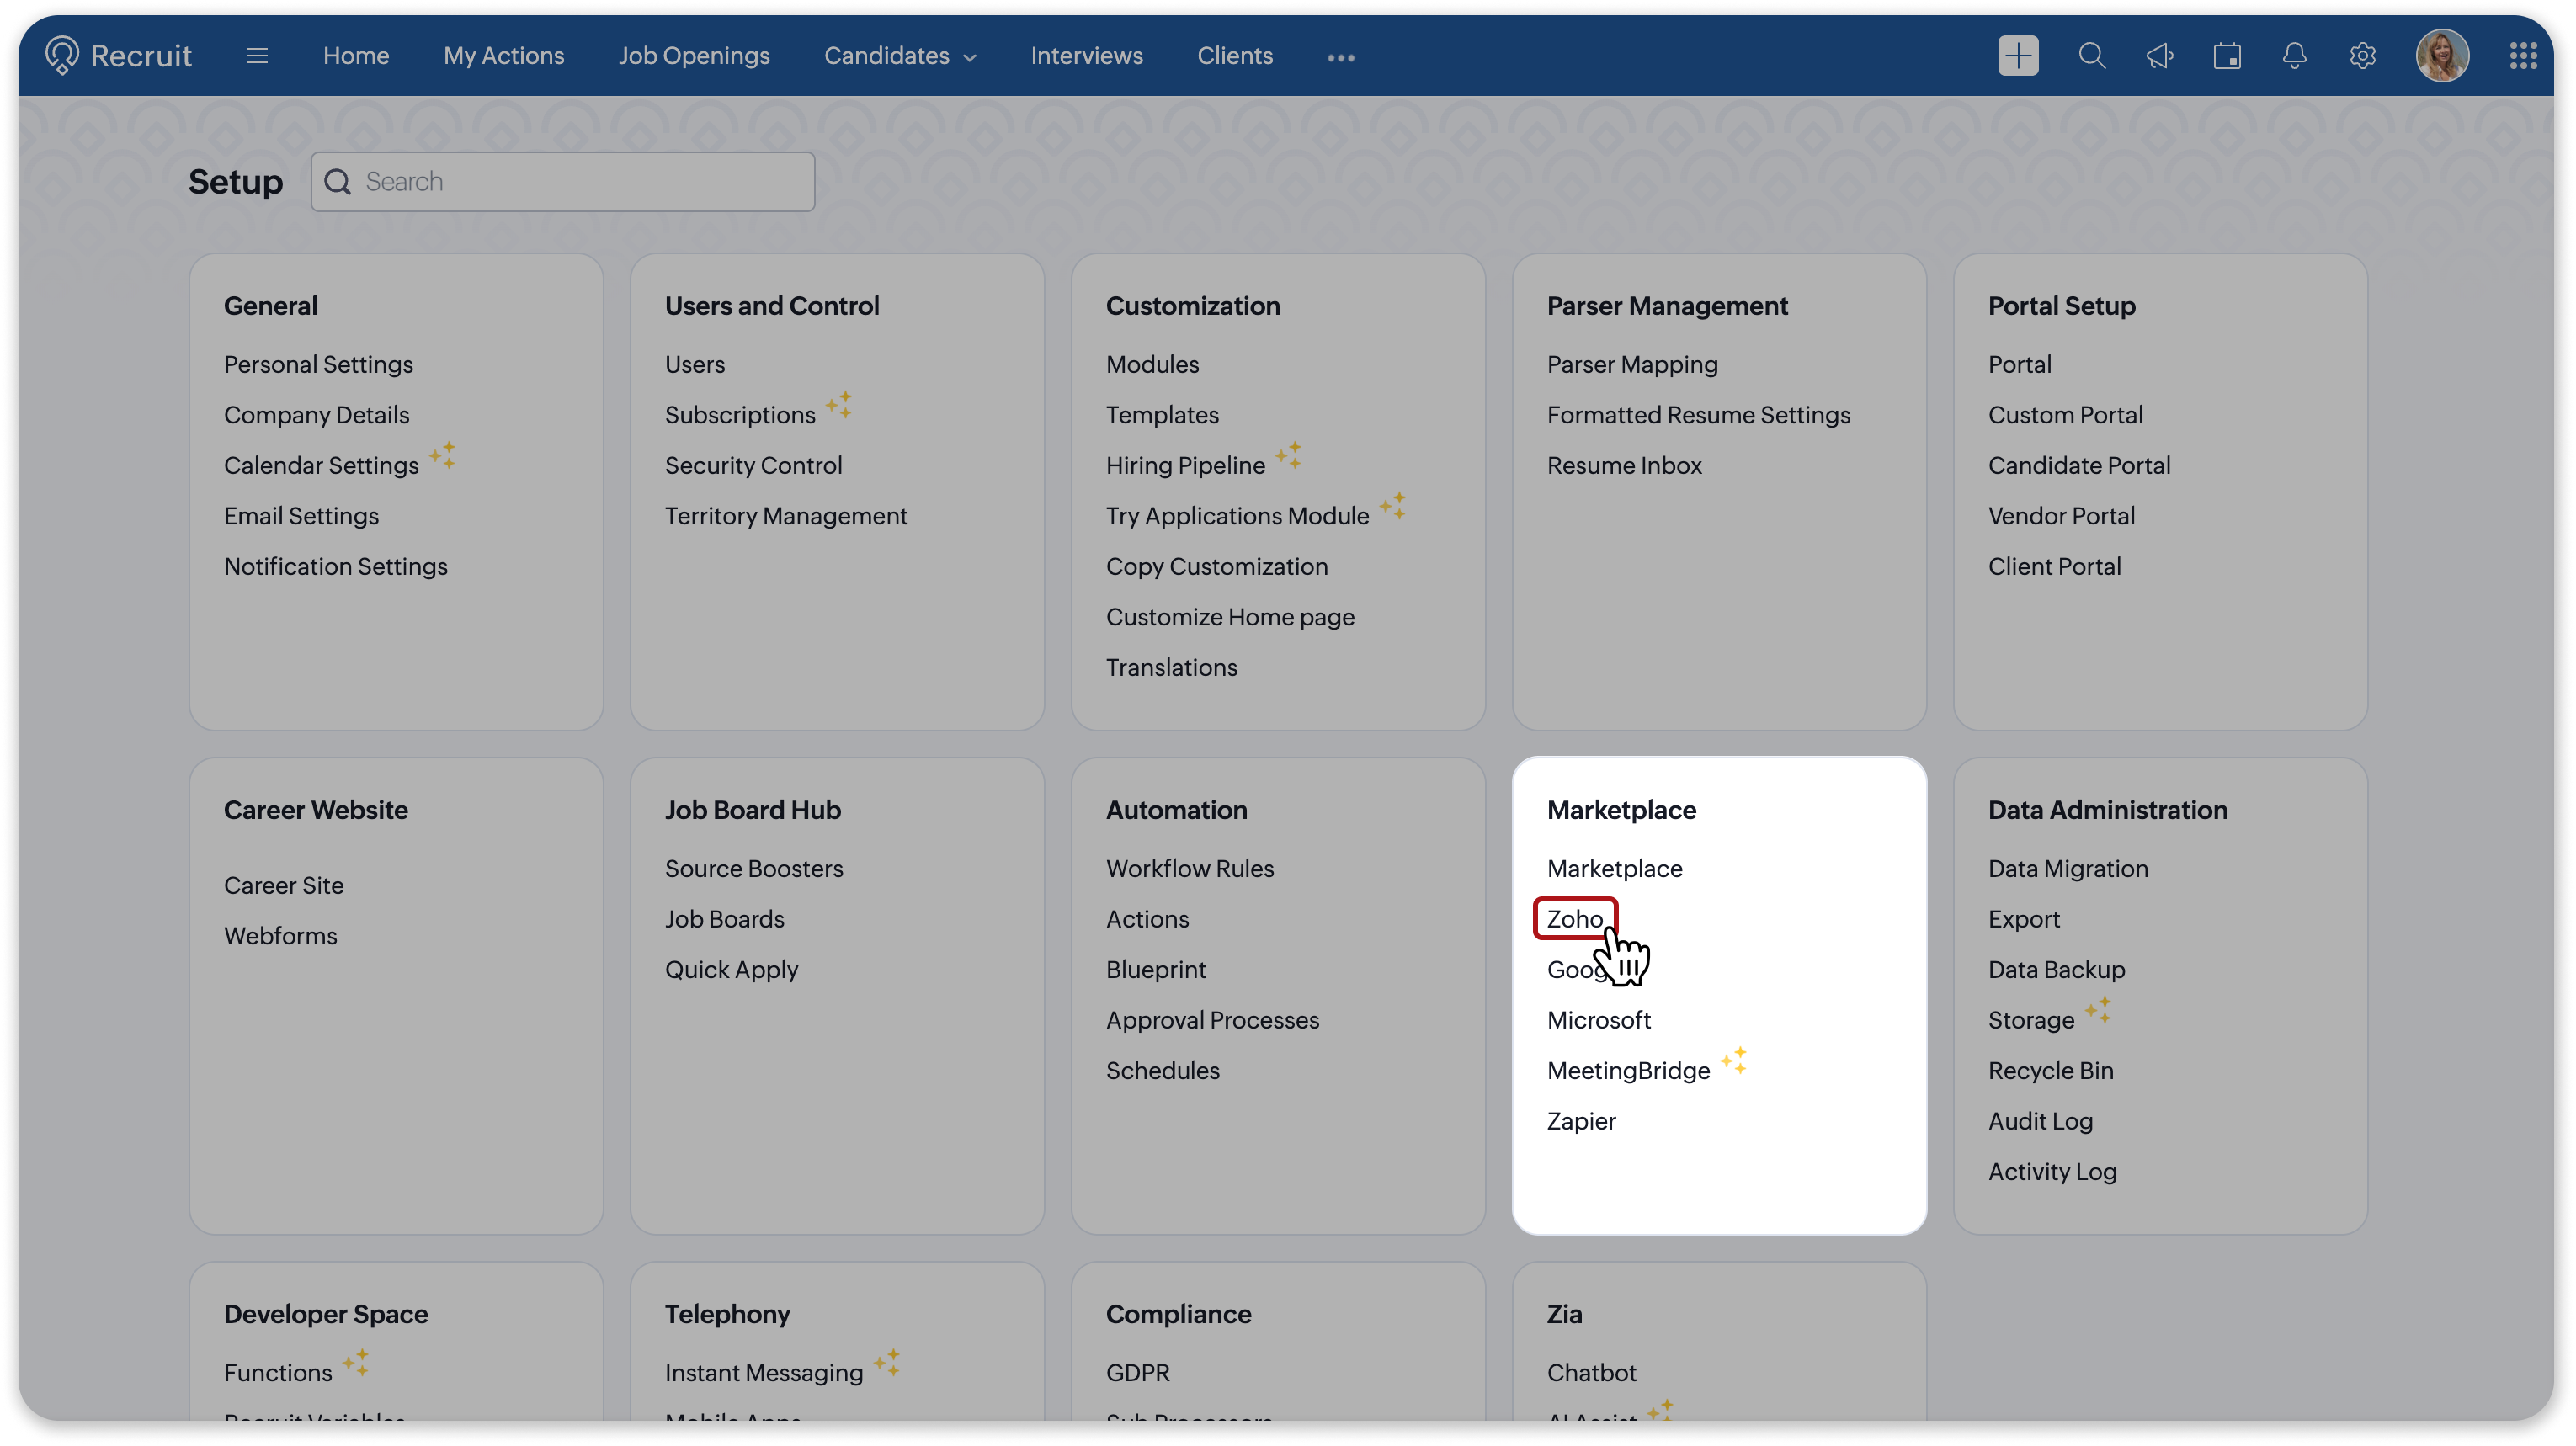Open the search magnifier in top bar
The width and height of the screenshot is (2576, 1446).
(2091, 56)
